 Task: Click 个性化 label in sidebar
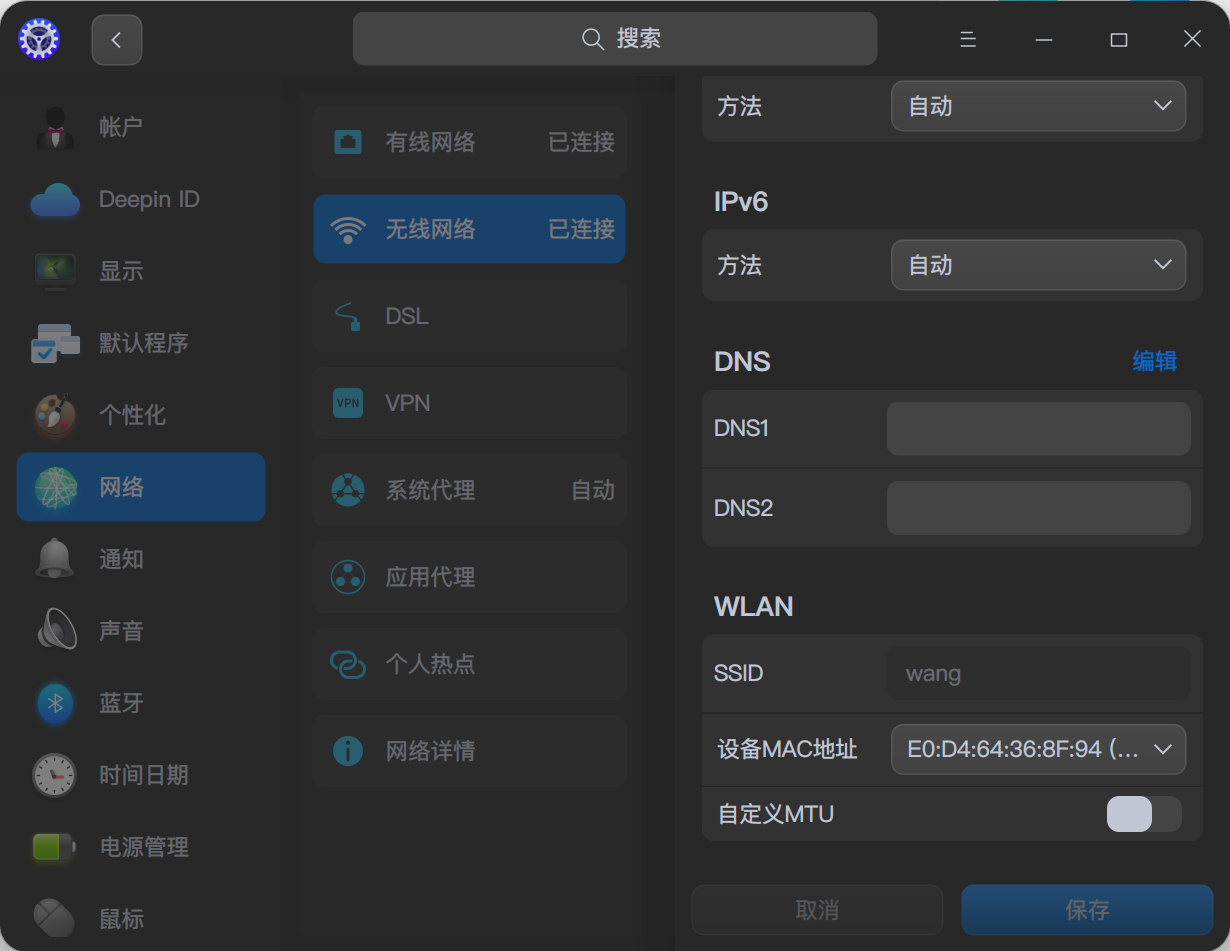click(x=132, y=415)
